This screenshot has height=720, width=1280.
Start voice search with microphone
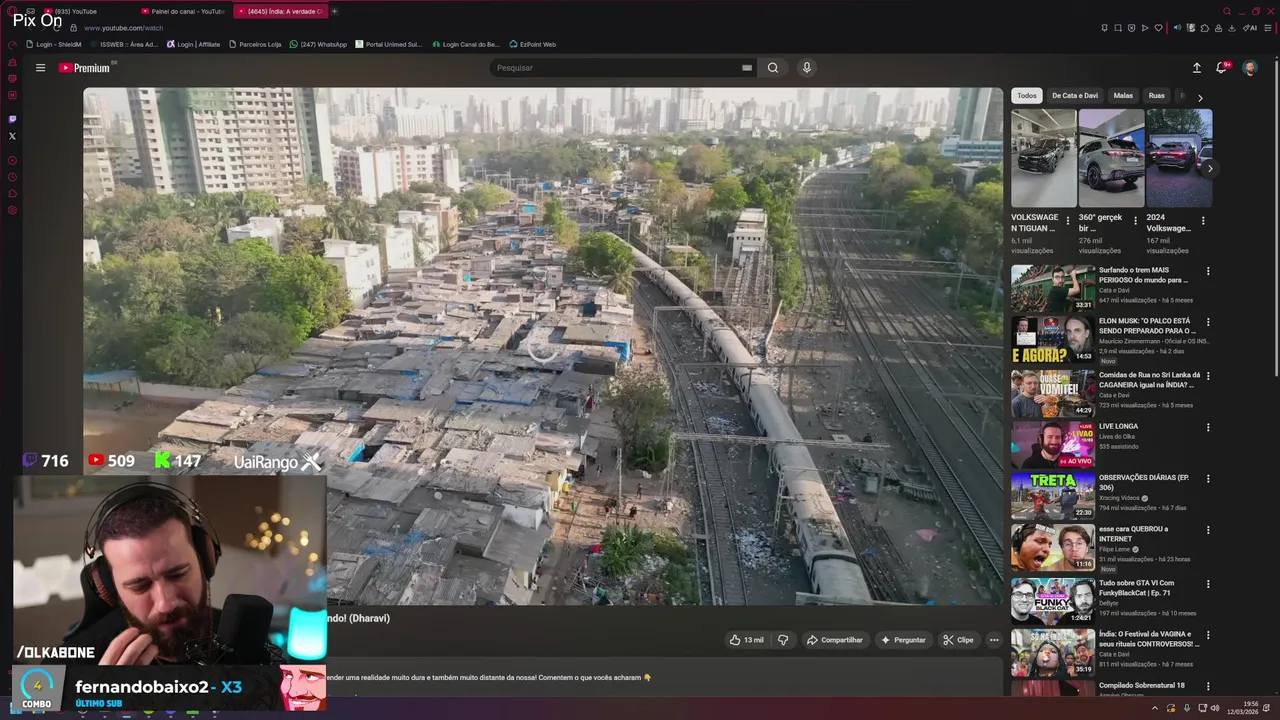click(x=807, y=68)
